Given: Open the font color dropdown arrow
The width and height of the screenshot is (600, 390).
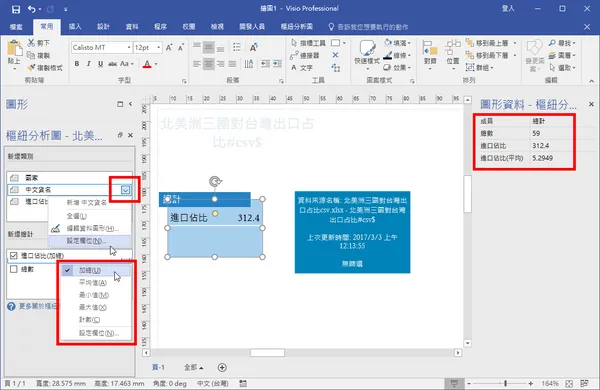Looking at the screenshot, I should [x=156, y=64].
